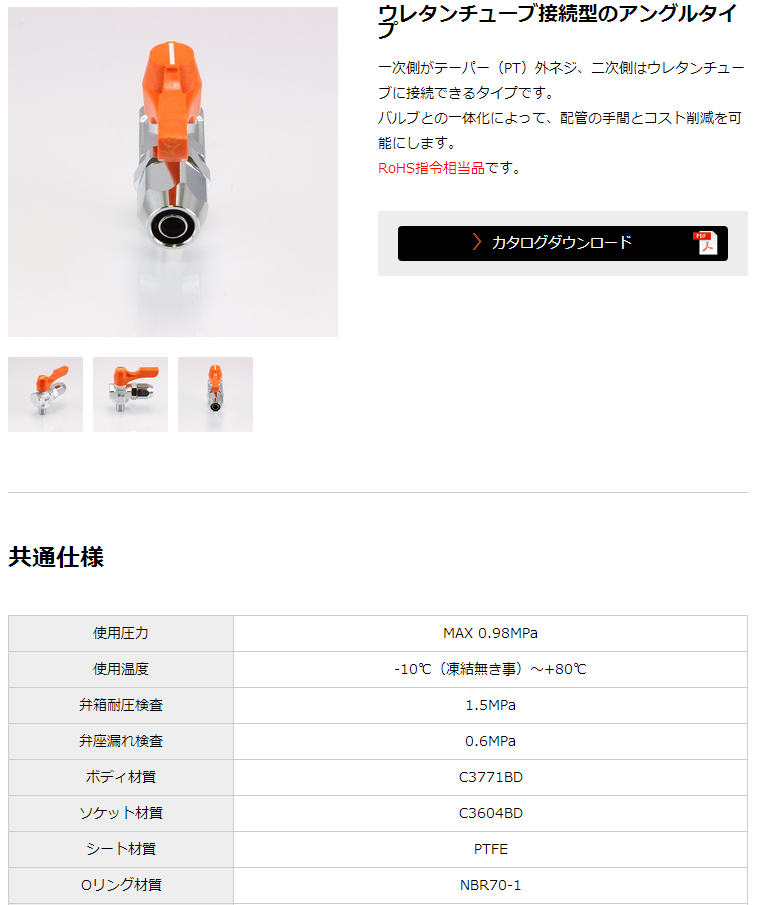The image size is (758, 905).
Task: Click the NBR70-1 O-ring value cell
Action: point(490,885)
